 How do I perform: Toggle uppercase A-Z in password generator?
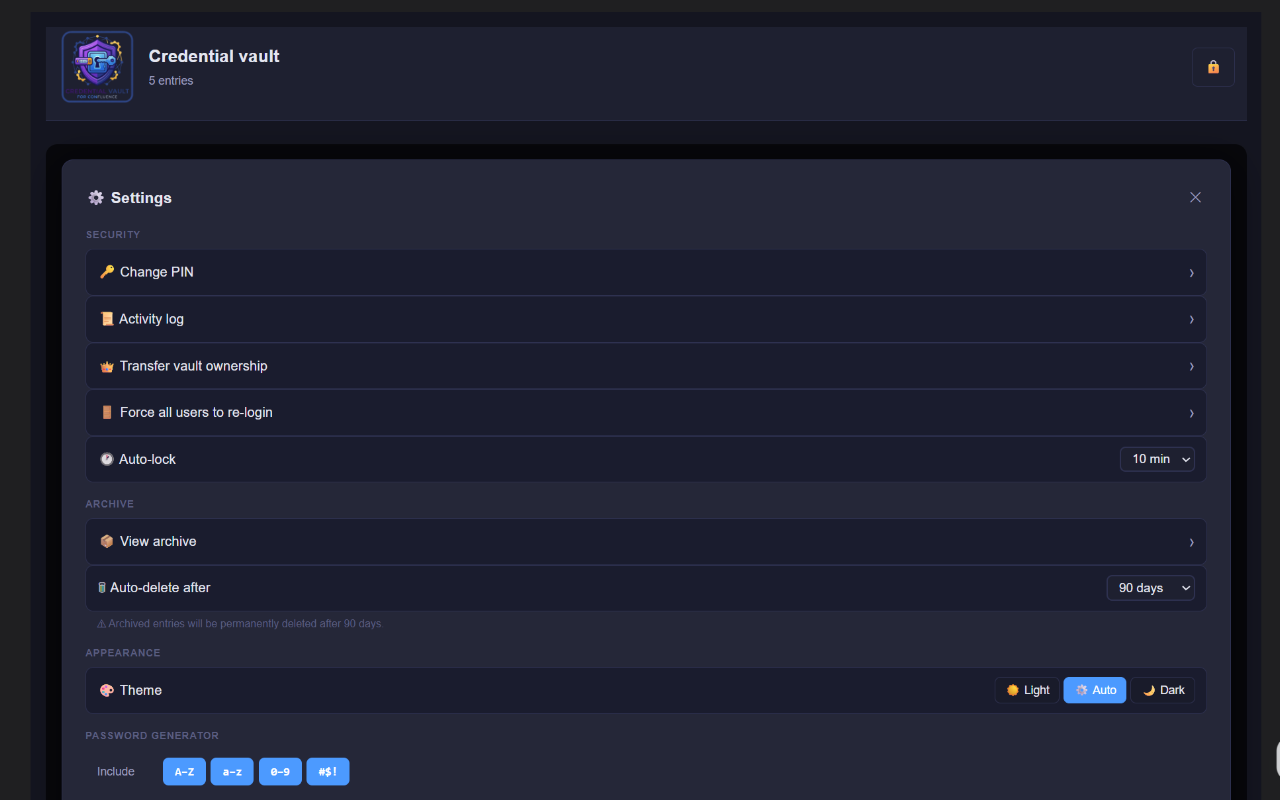(x=184, y=771)
